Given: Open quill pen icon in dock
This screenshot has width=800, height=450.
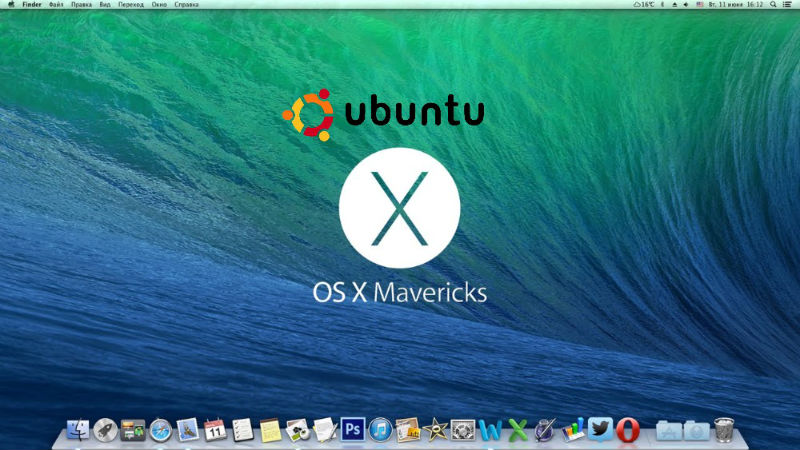Looking at the screenshot, I should (x=545, y=430).
